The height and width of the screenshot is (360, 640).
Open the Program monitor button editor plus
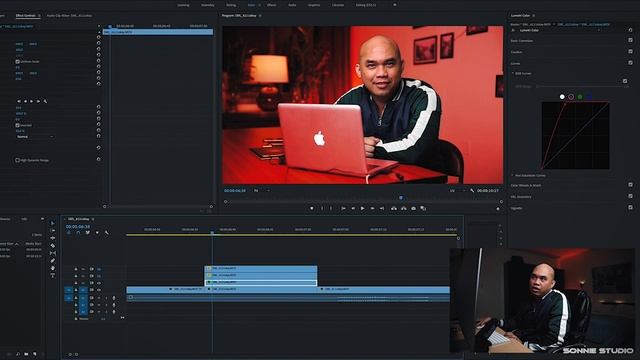coord(498,209)
